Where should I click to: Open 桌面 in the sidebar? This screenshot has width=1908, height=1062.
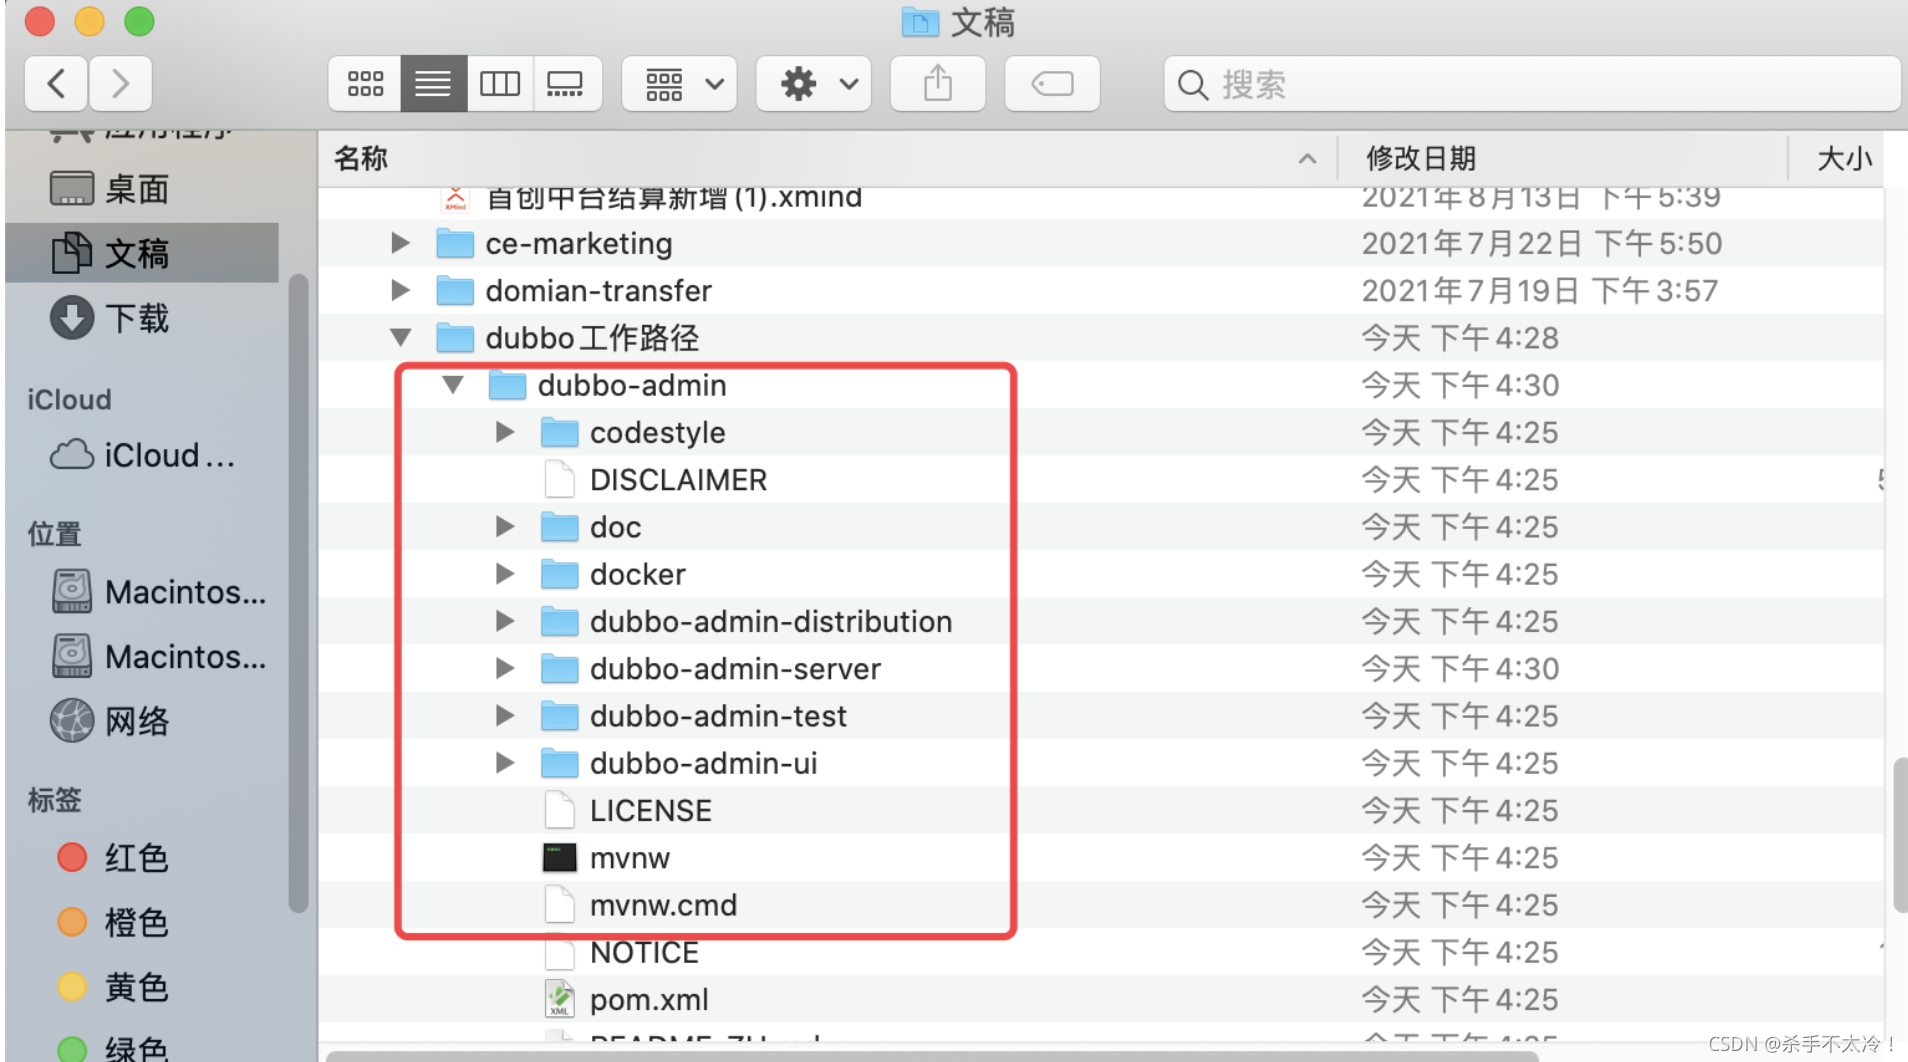pyautogui.click(x=142, y=188)
